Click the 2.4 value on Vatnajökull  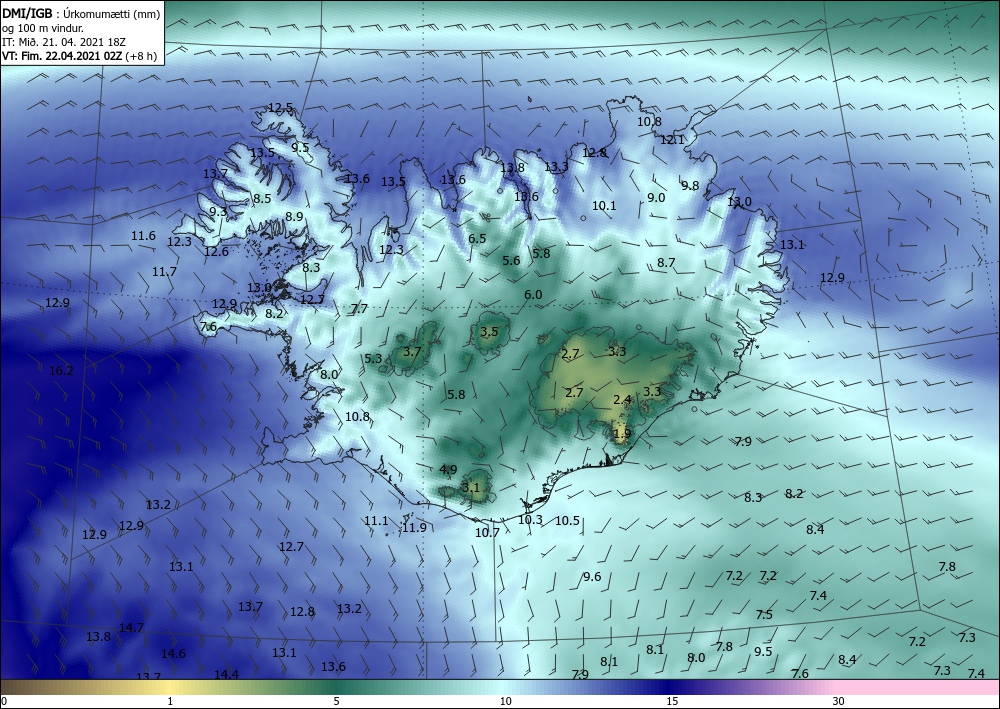[622, 400]
